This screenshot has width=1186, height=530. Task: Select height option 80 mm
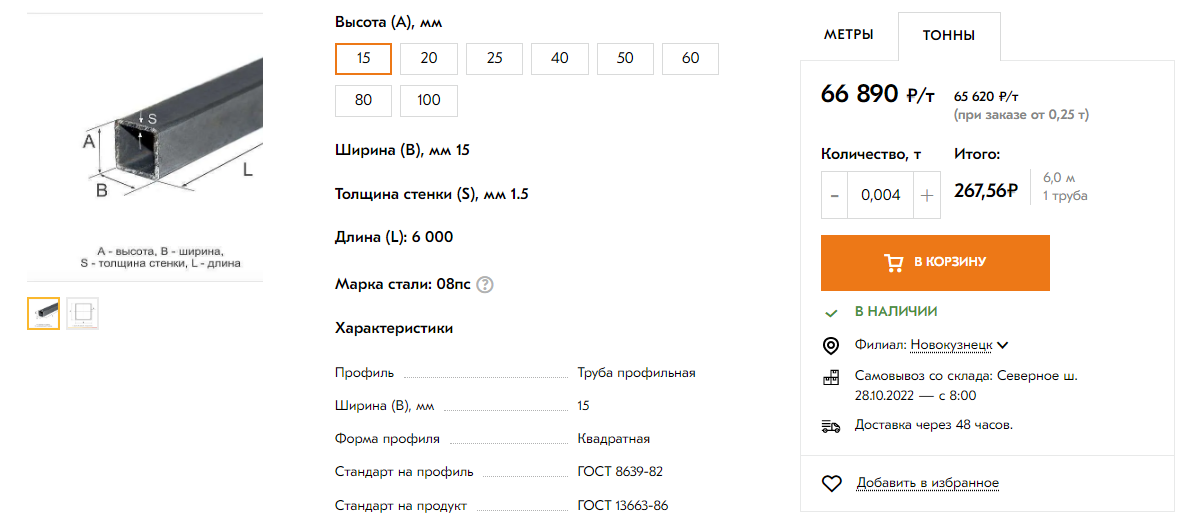click(x=363, y=100)
